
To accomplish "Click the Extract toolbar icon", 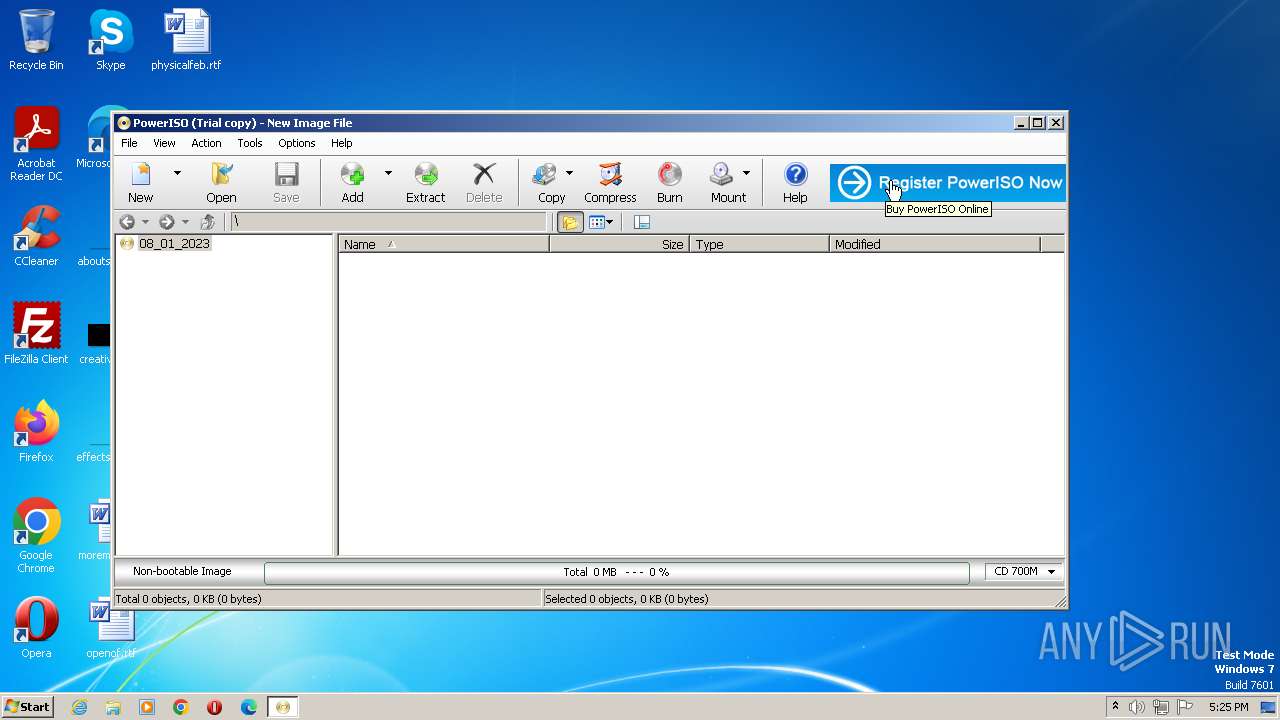I will pyautogui.click(x=425, y=183).
